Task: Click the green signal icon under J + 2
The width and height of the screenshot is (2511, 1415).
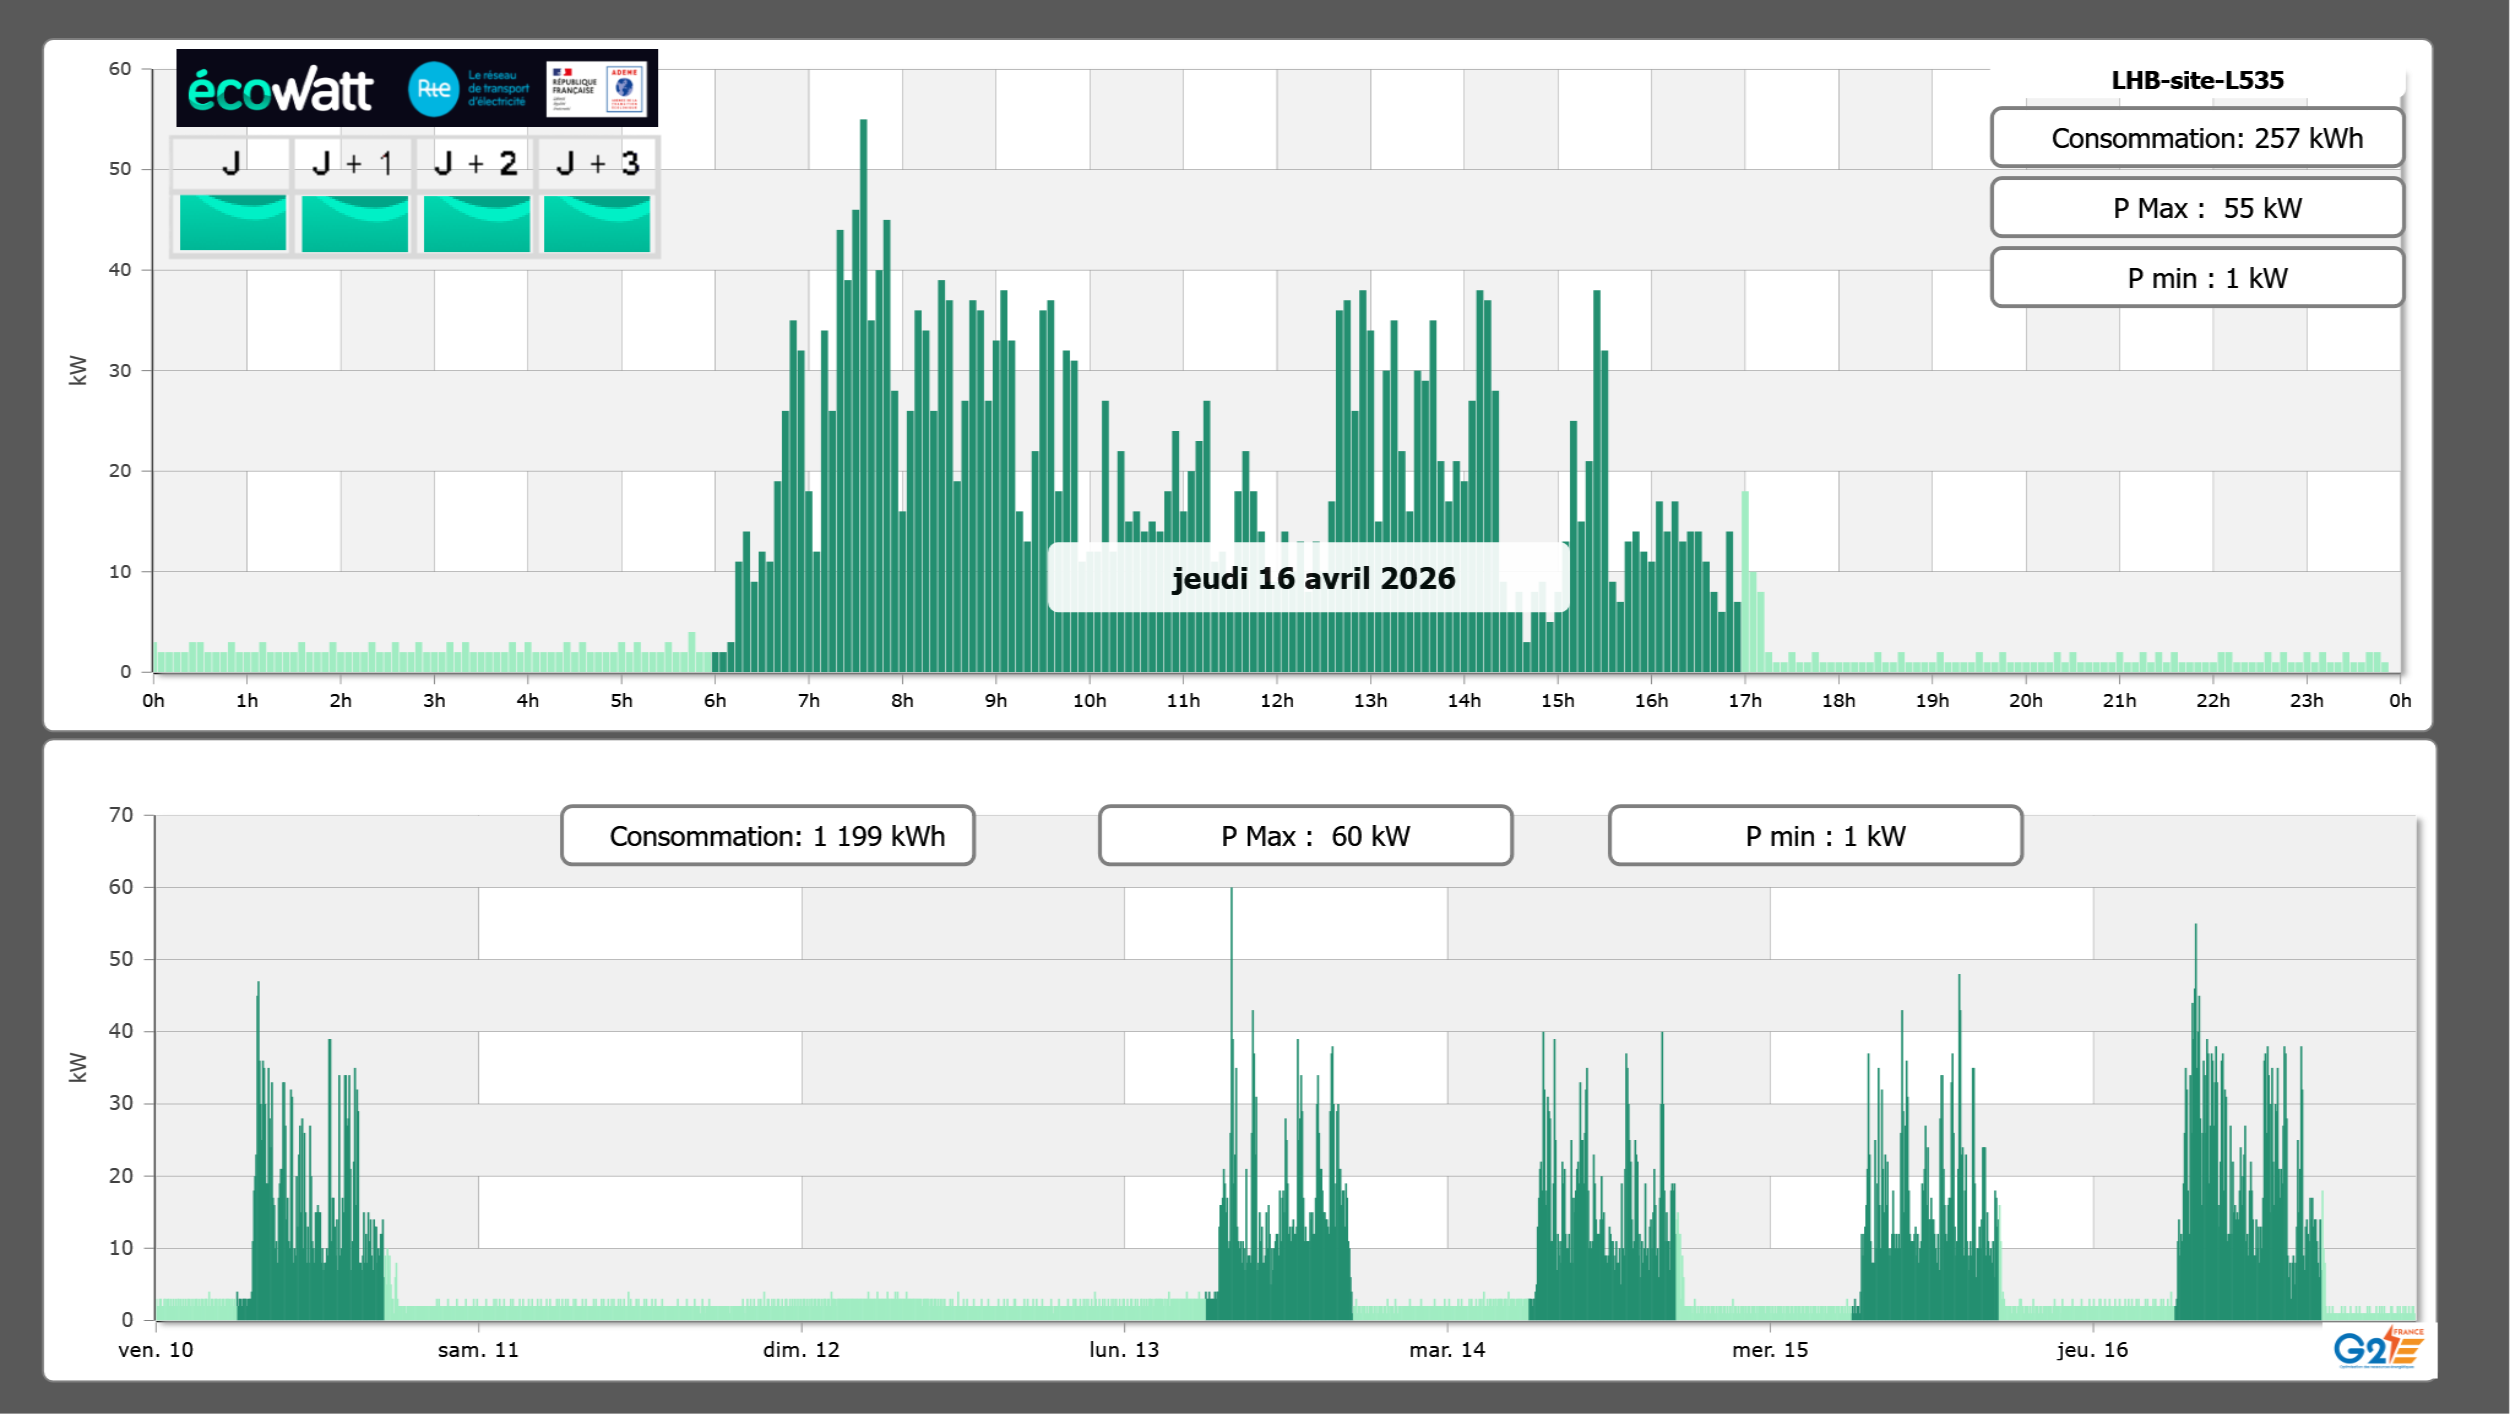Action: (476, 222)
